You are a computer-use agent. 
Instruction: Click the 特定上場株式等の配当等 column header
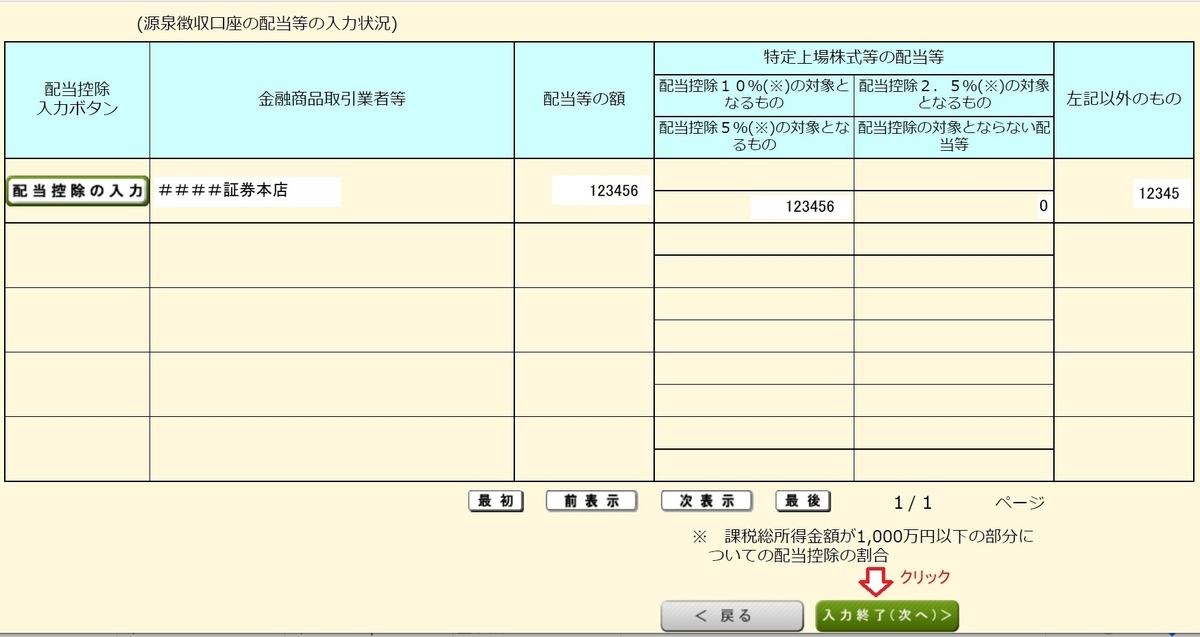coord(852,55)
